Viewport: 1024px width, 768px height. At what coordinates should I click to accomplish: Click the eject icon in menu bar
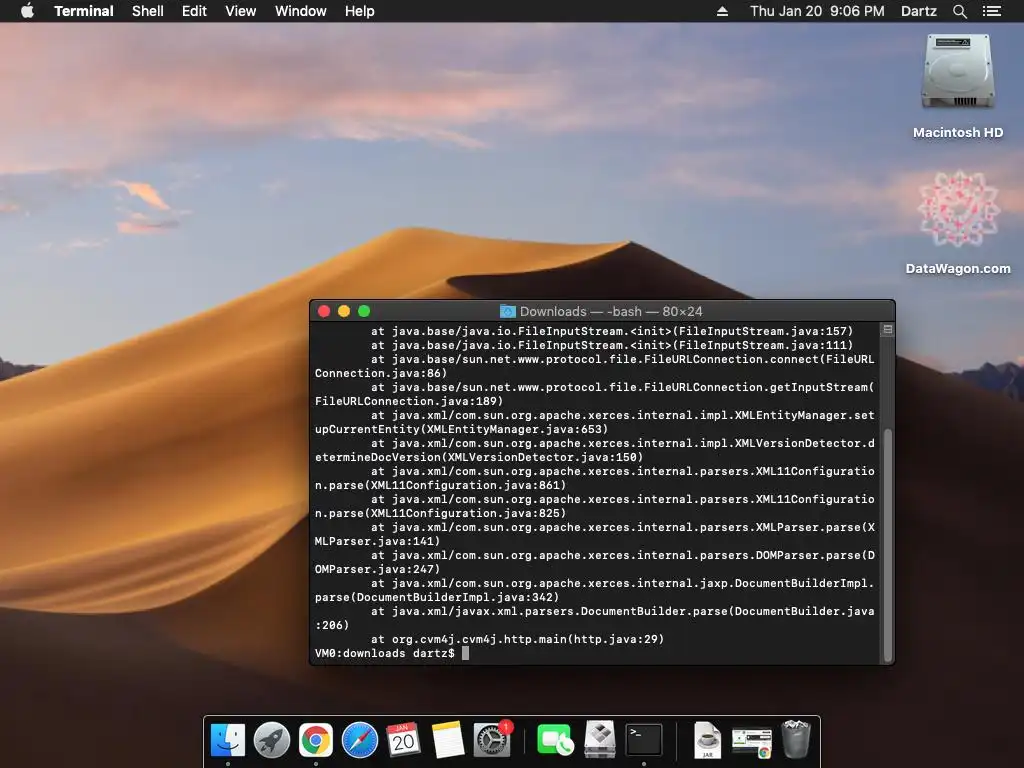point(722,11)
